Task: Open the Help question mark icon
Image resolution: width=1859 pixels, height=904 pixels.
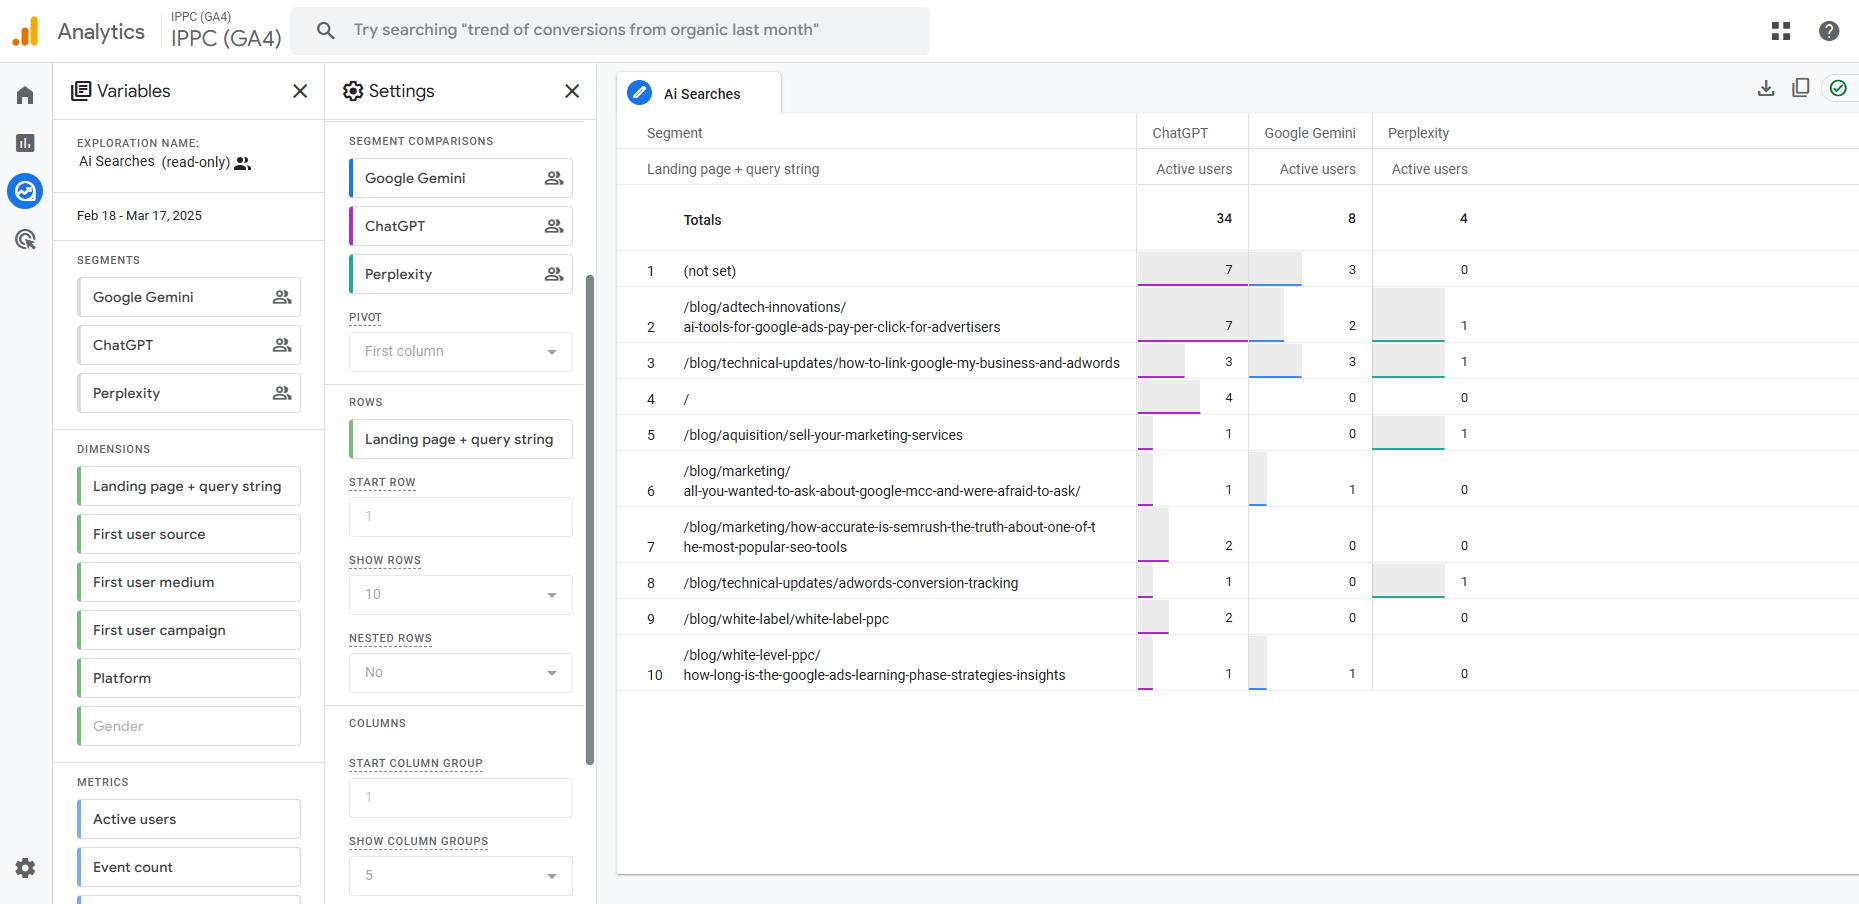Action: coord(1828,31)
